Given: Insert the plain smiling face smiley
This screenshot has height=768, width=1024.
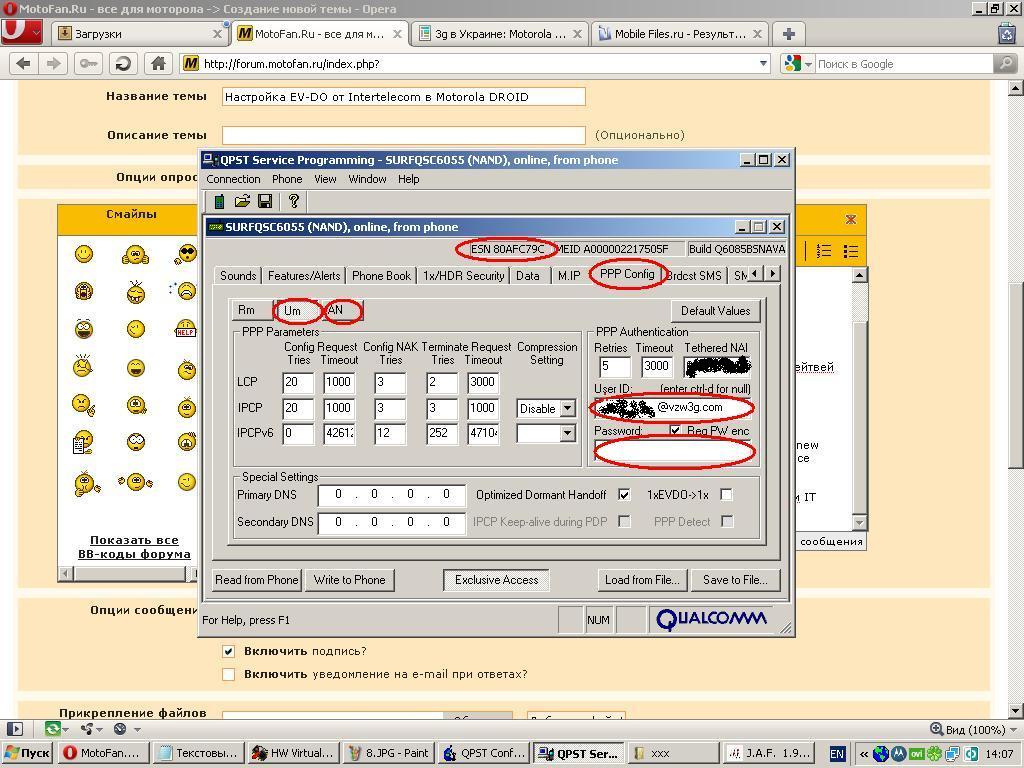Looking at the screenshot, I should click(84, 254).
